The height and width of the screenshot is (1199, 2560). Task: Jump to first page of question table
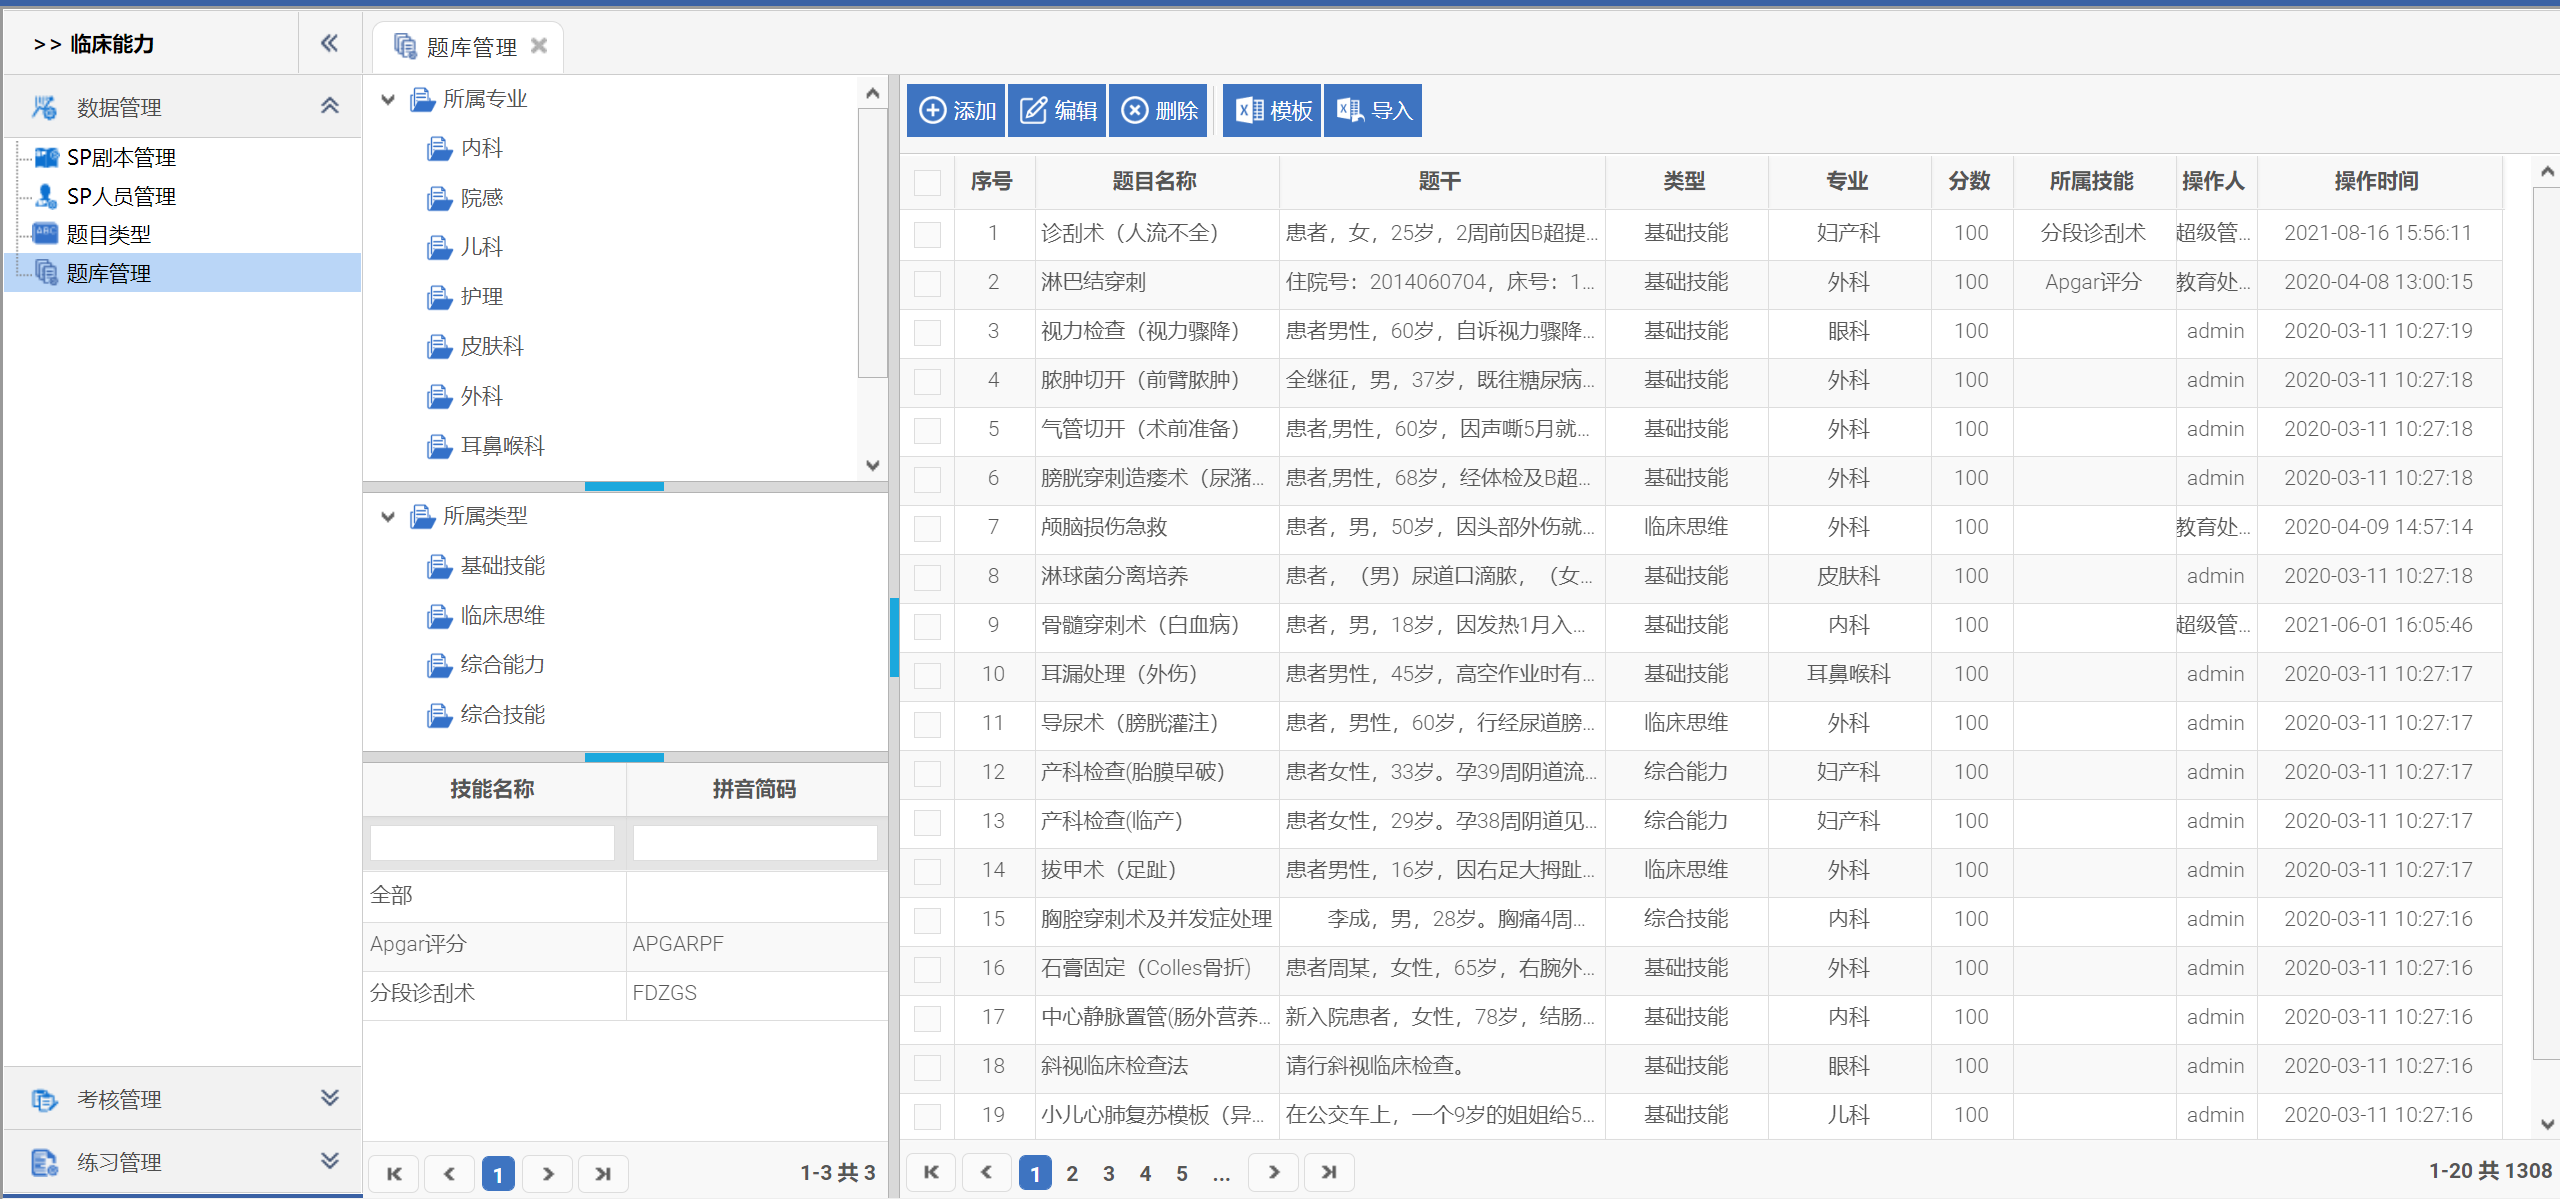[x=931, y=1172]
